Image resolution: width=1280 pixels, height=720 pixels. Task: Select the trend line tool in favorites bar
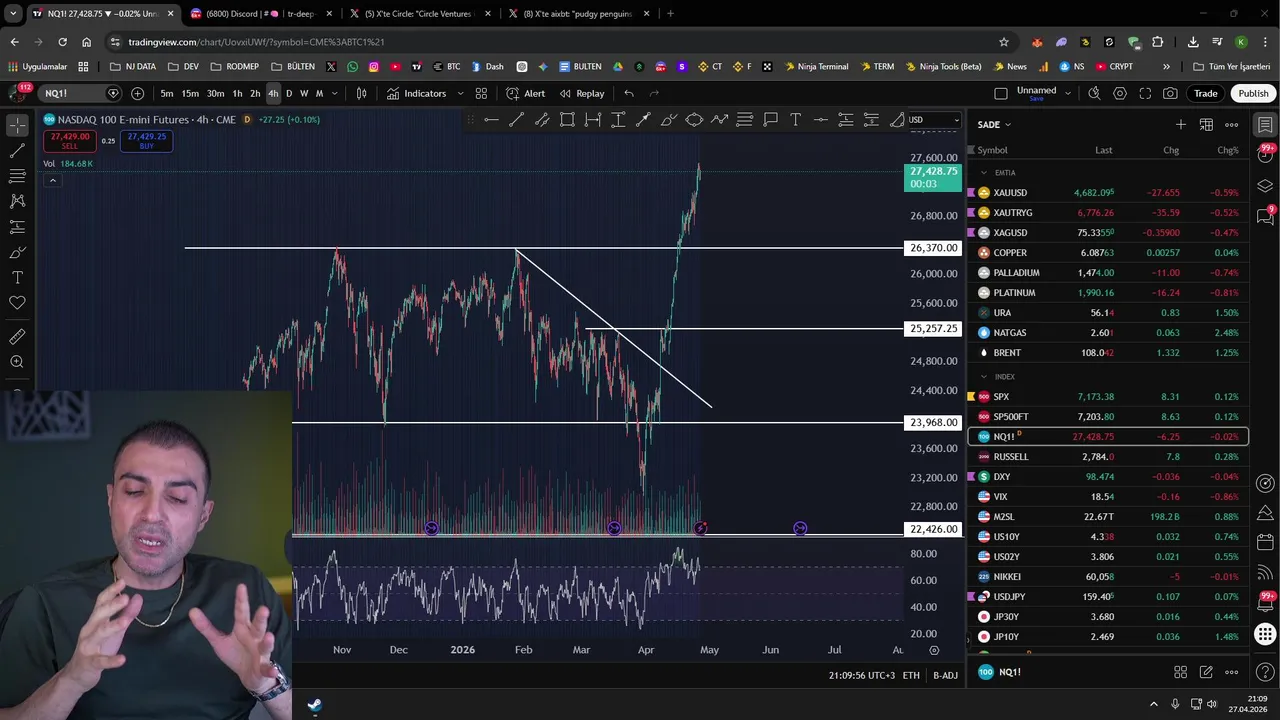click(516, 120)
